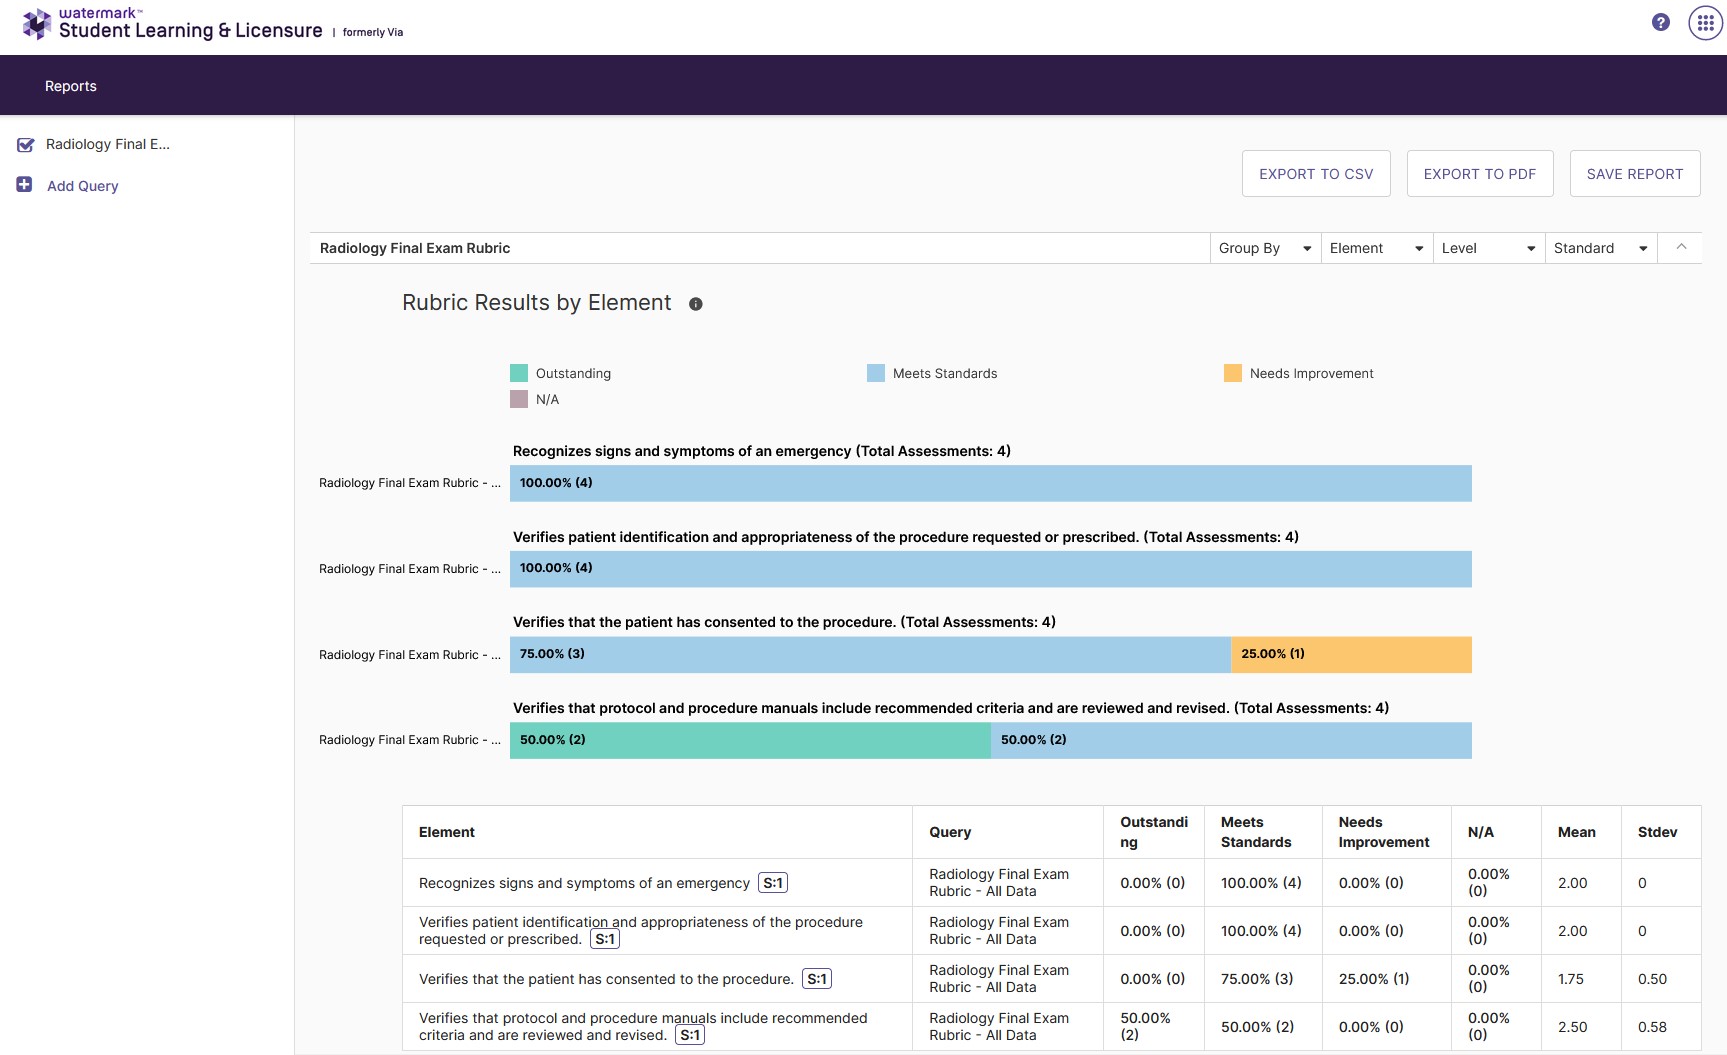Click the 75.00% (3) Meets Standards bar segment
Image resolution: width=1727 pixels, height=1055 pixels.
[870, 655]
